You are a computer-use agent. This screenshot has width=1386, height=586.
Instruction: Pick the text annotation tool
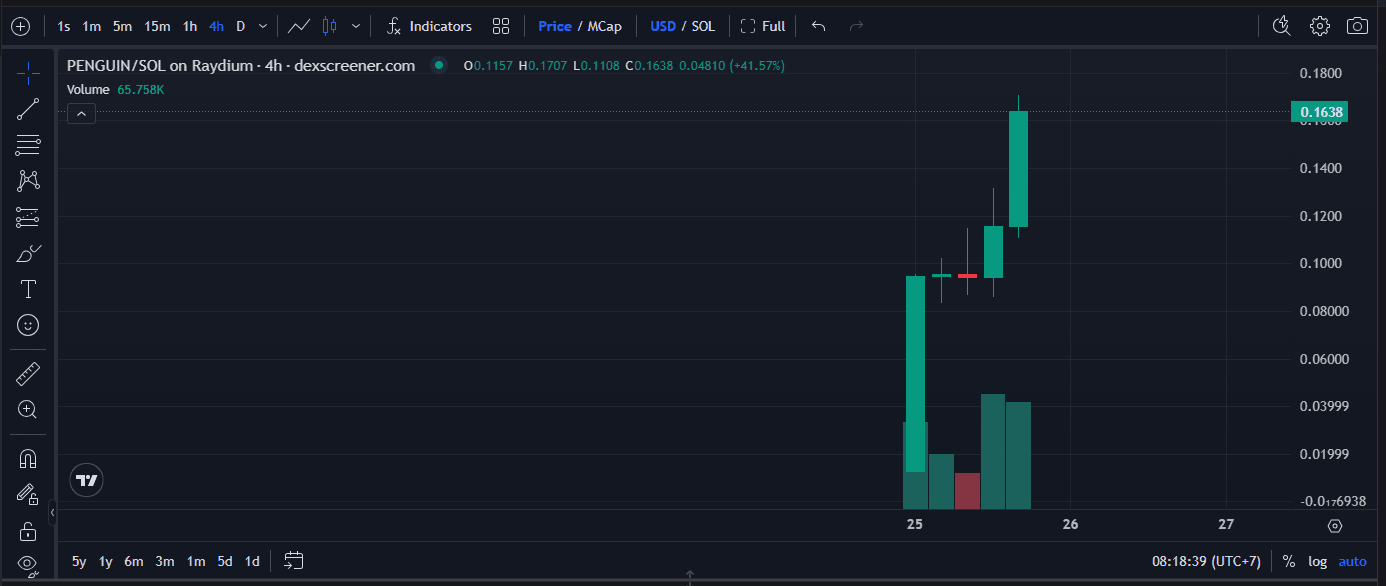tap(28, 289)
